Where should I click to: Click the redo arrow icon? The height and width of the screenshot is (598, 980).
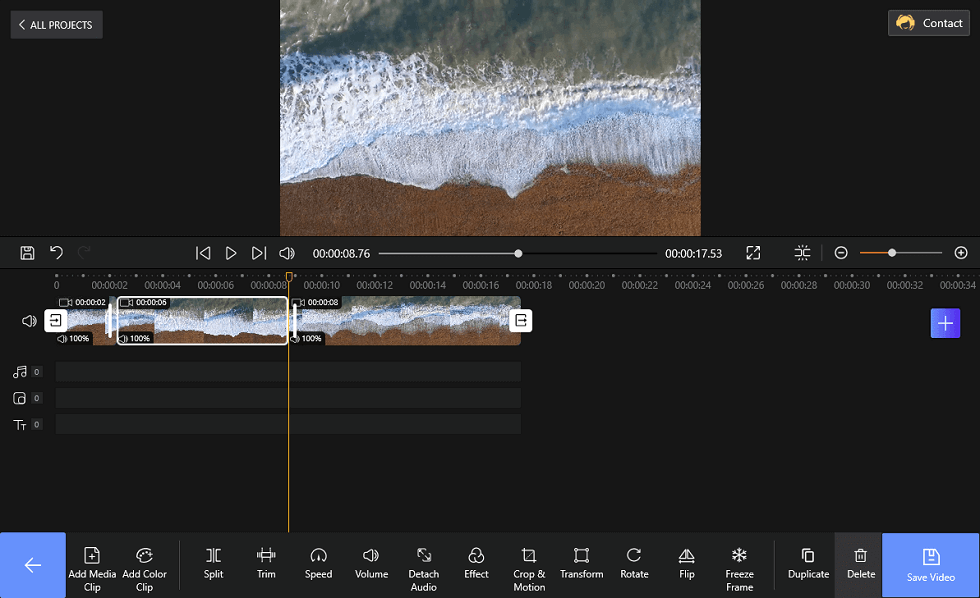coord(84,252)
